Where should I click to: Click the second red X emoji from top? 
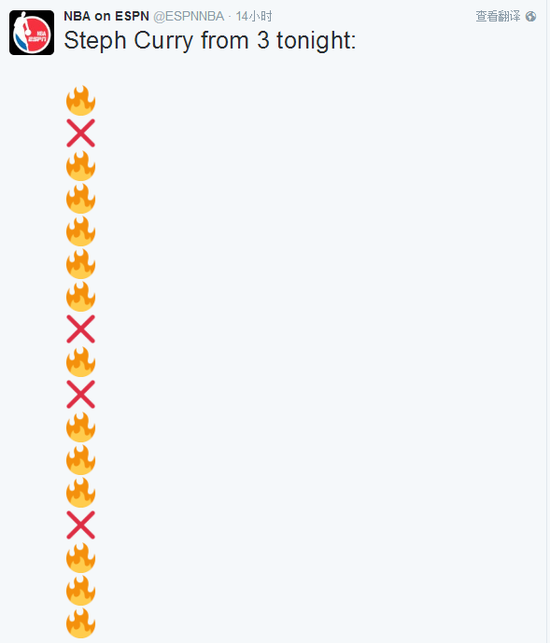(x=81, y=329)
